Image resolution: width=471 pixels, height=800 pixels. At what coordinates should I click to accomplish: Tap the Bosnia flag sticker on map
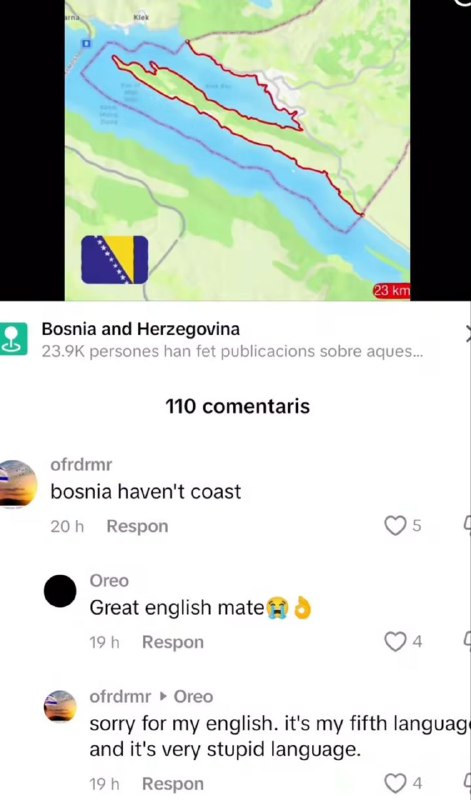[115, 260]
